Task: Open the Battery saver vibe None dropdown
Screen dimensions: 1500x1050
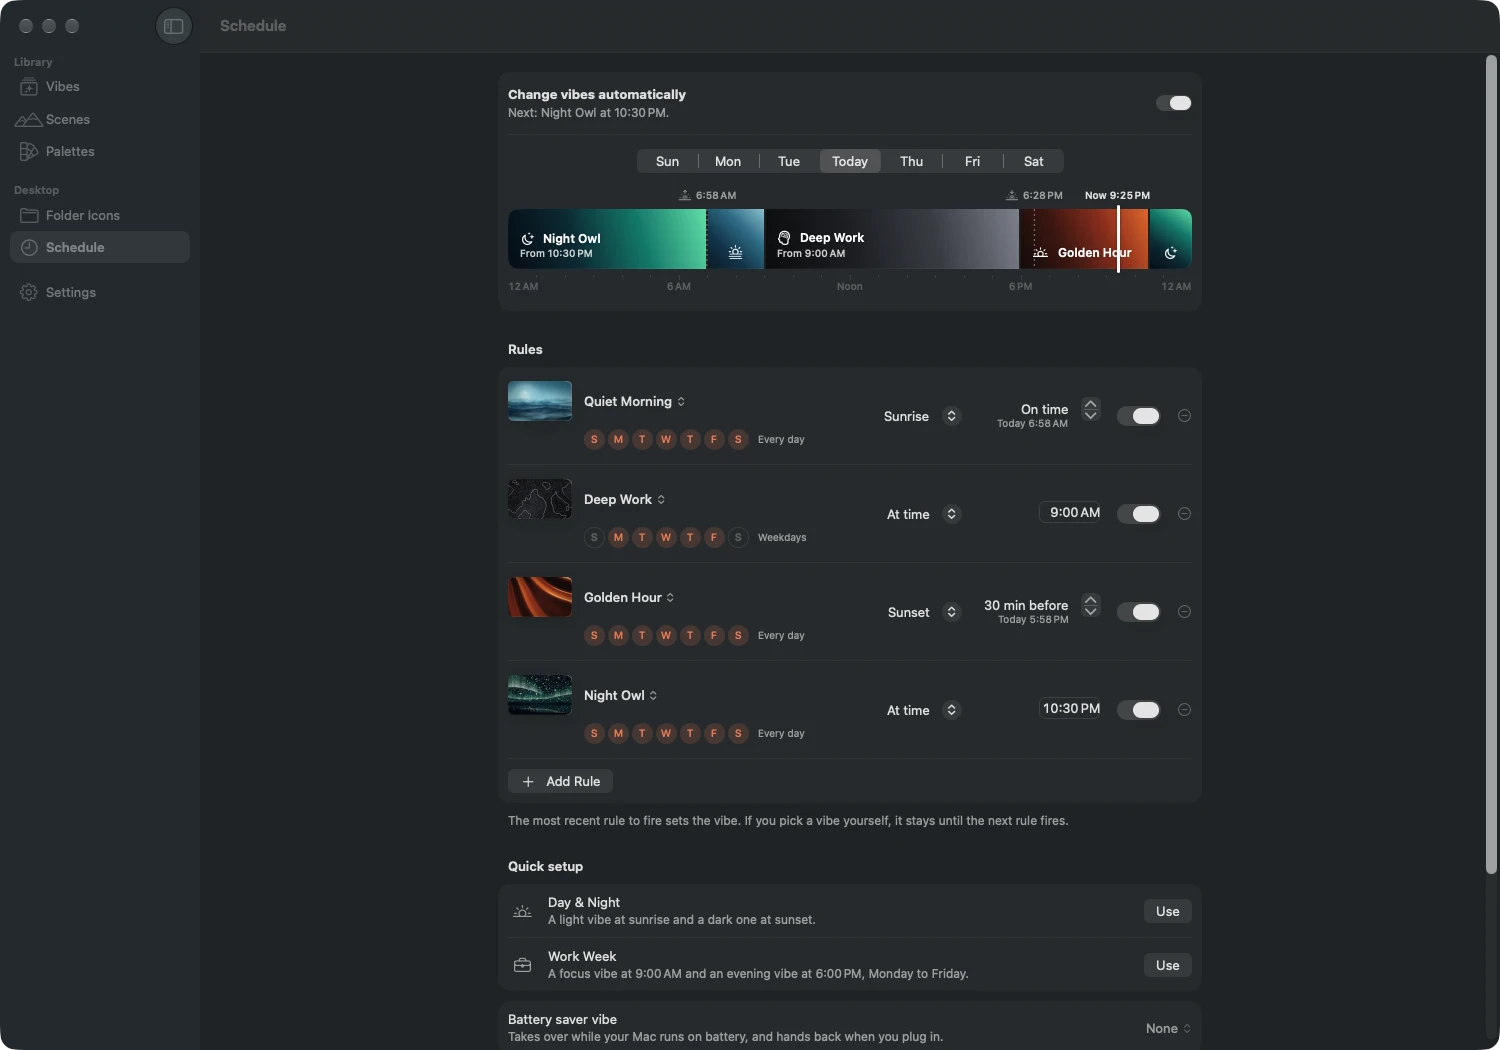Action: 1168,1028
